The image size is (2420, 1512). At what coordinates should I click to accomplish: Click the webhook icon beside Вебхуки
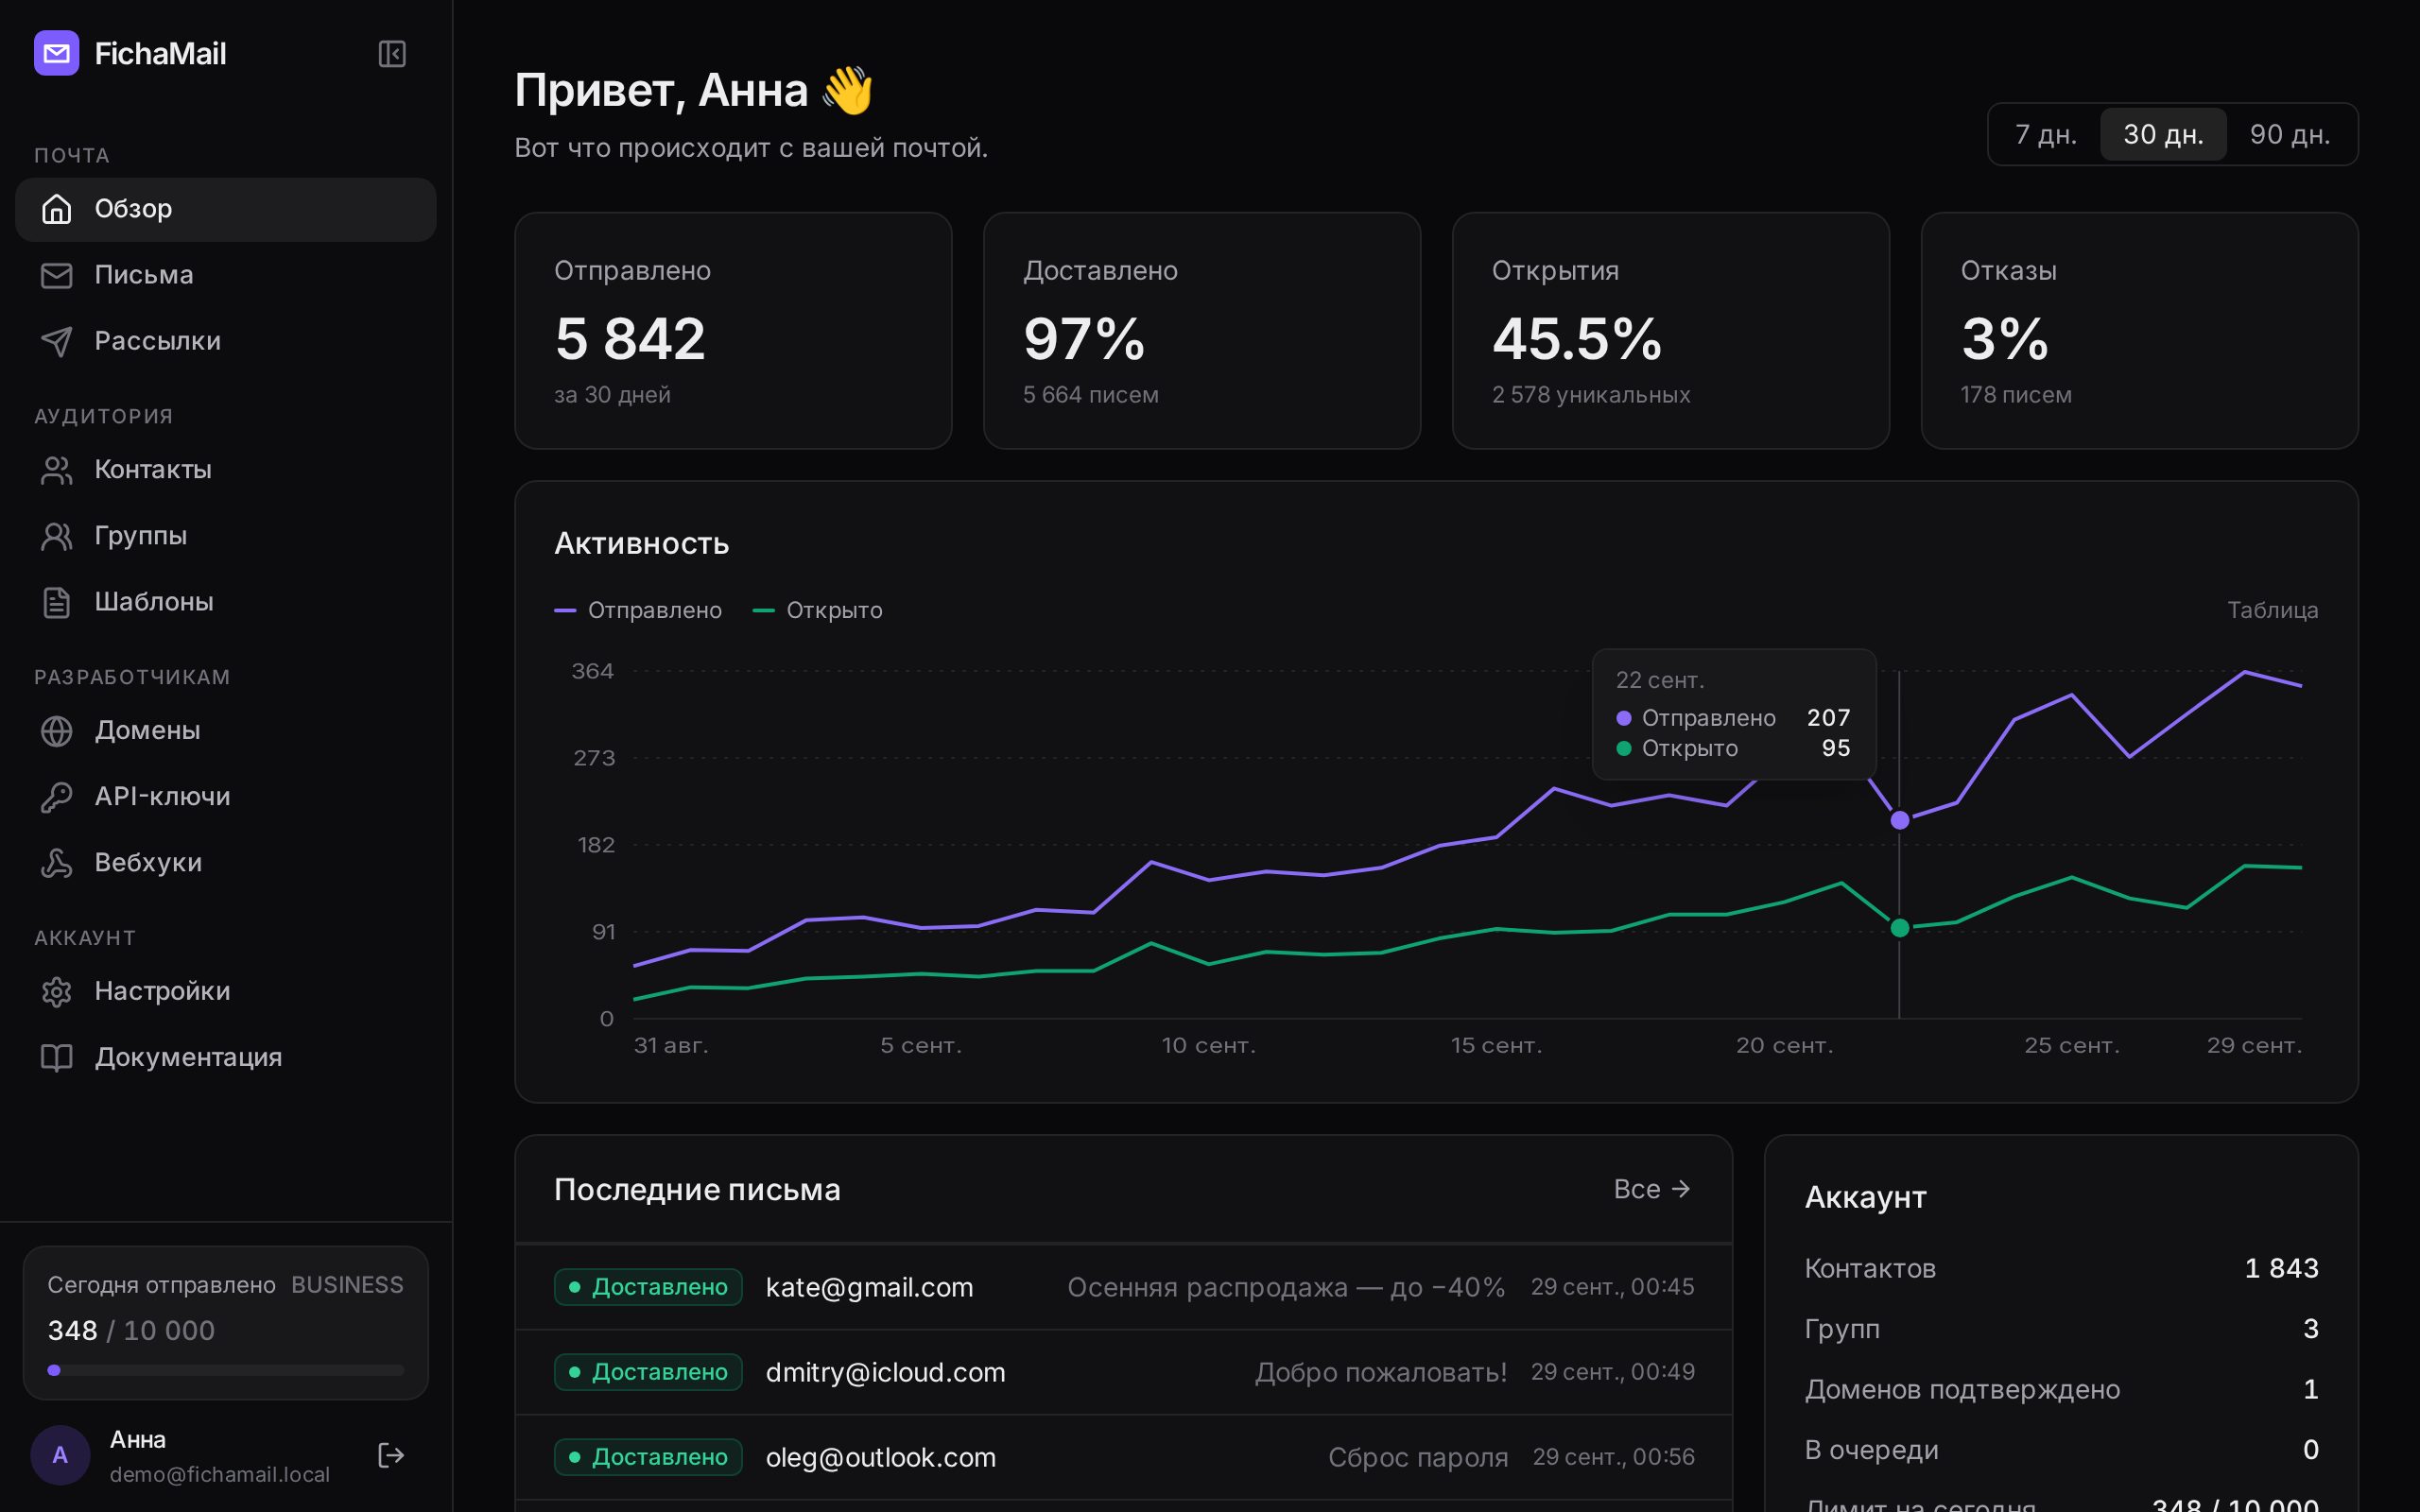56,863
